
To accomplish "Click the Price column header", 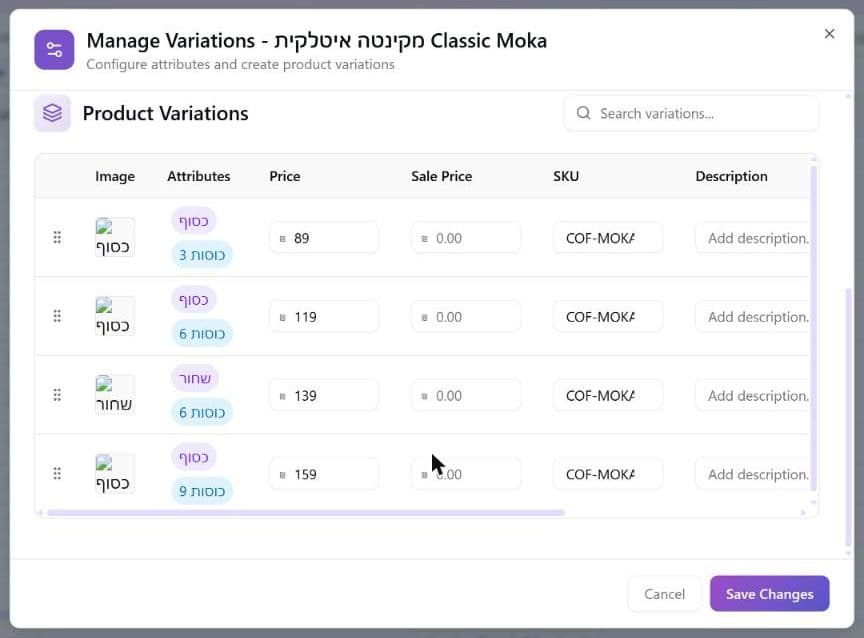I will [x=285, y=176].
